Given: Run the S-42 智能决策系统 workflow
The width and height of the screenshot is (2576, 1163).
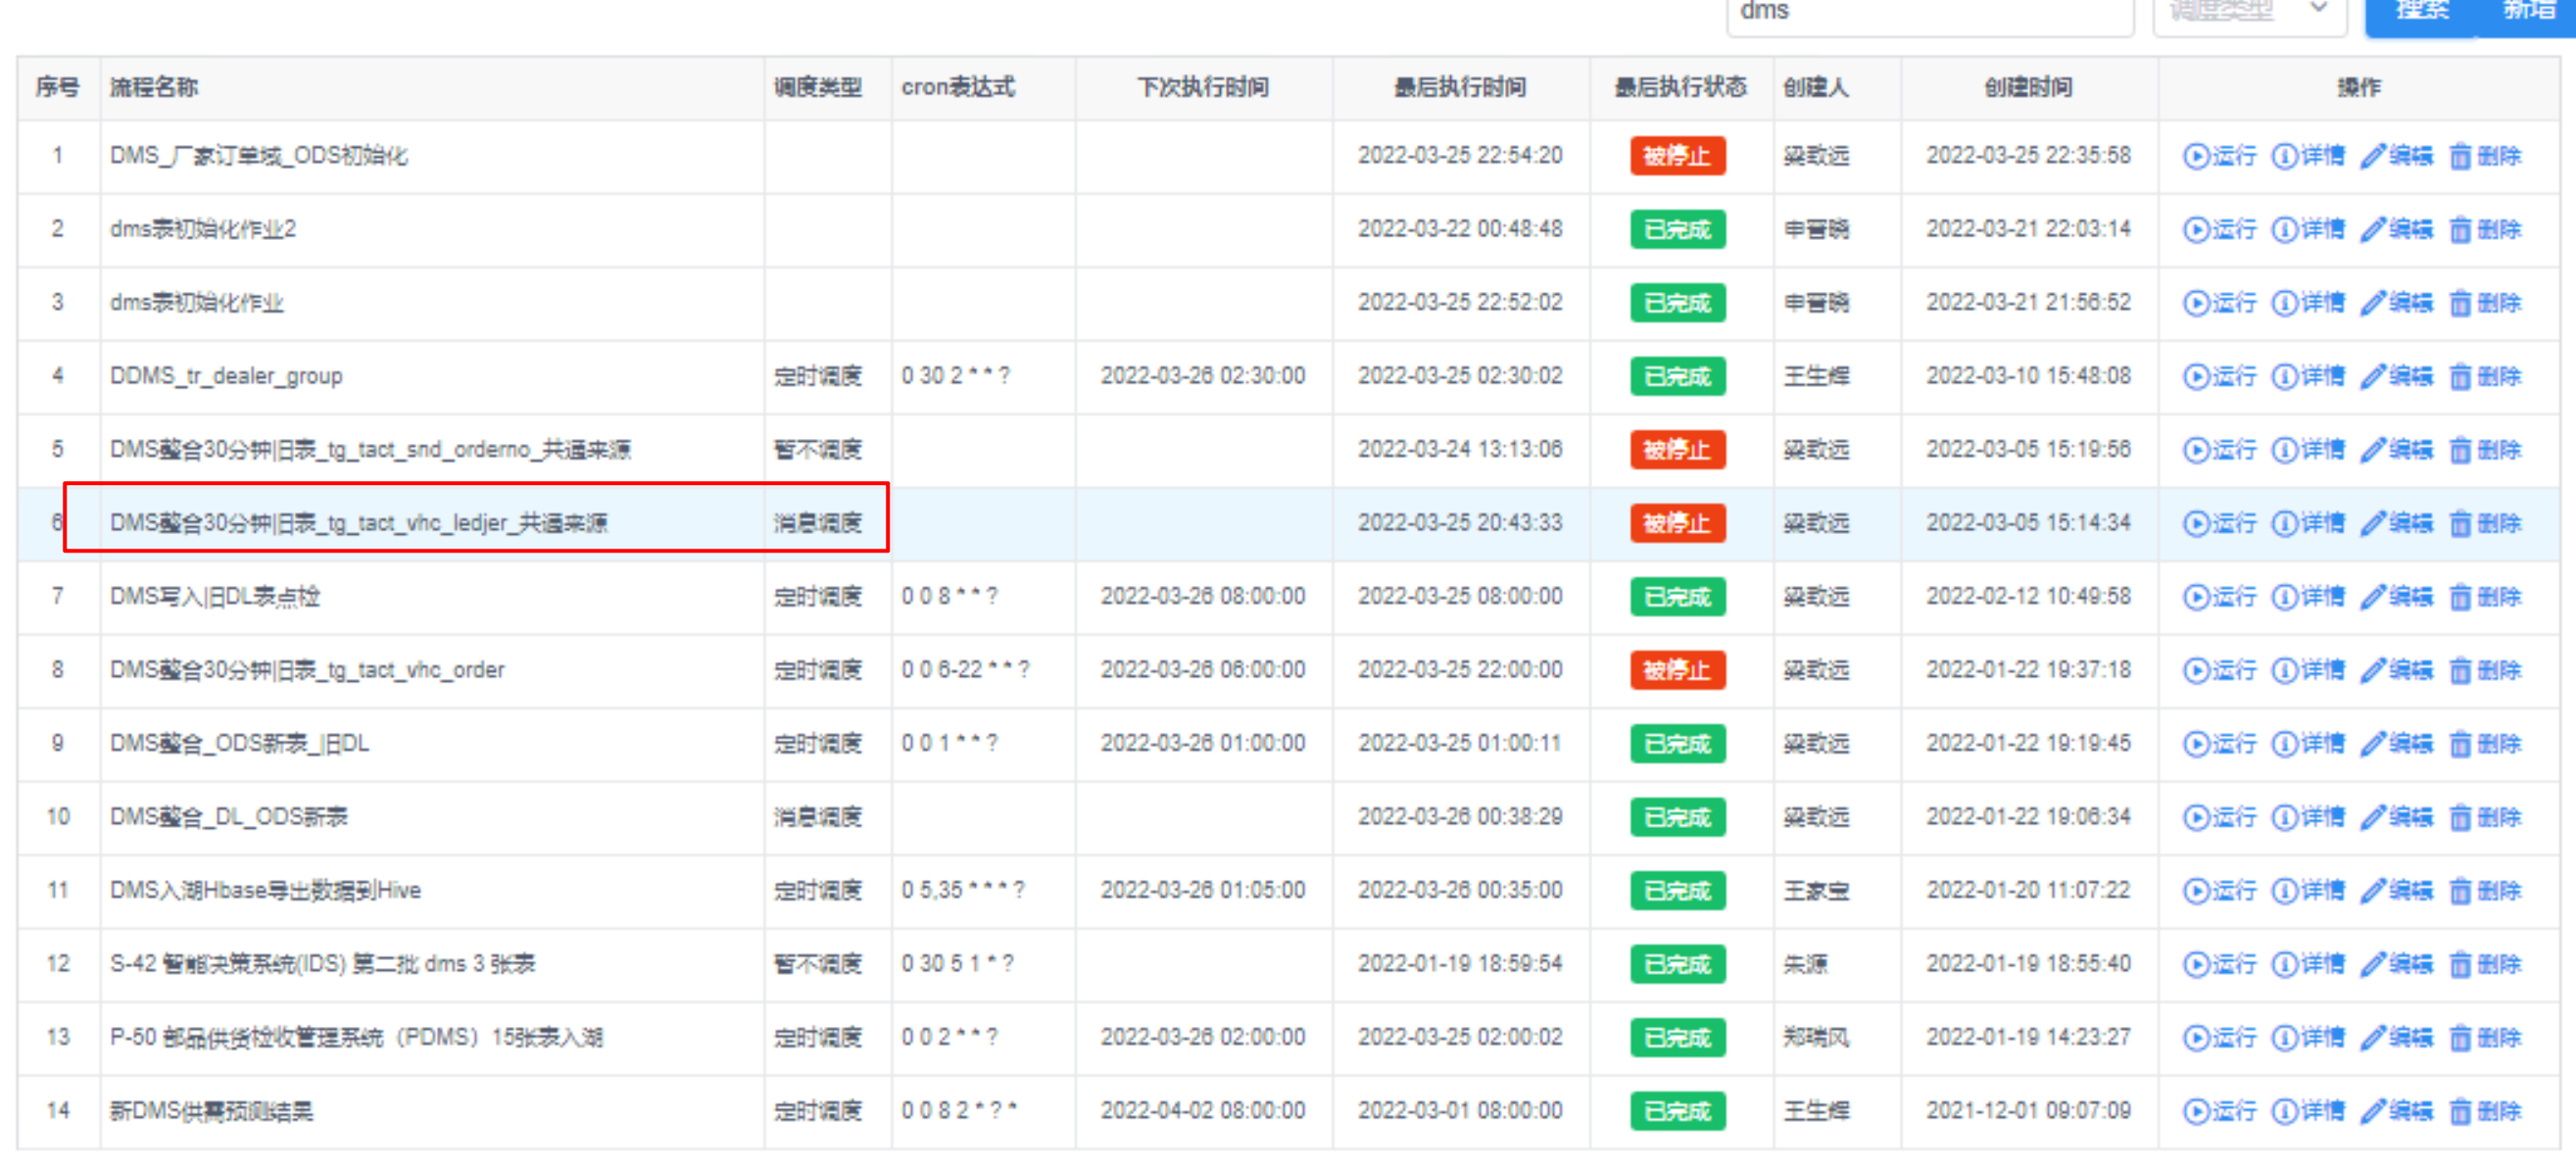Looking at the screenshot, I should 2220,965.
